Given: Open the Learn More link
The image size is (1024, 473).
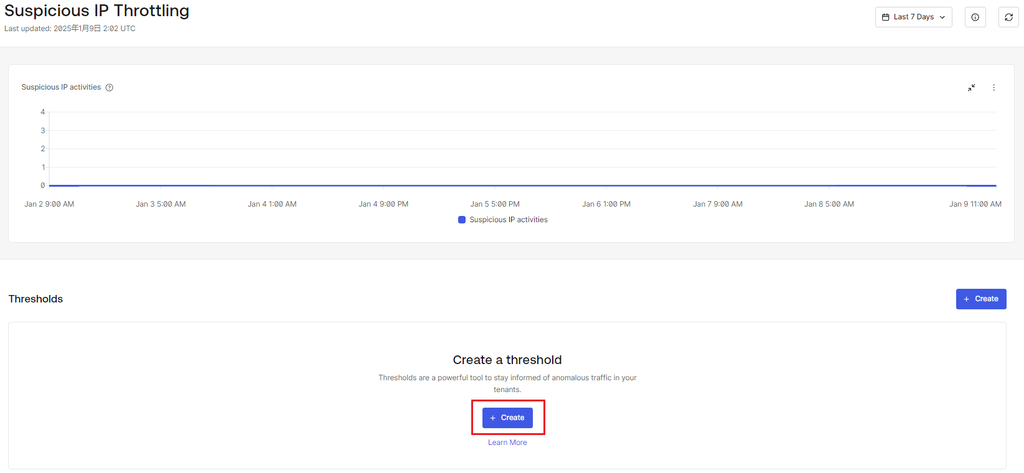Looking at the screenshot, I should click(x=507, y=442).
